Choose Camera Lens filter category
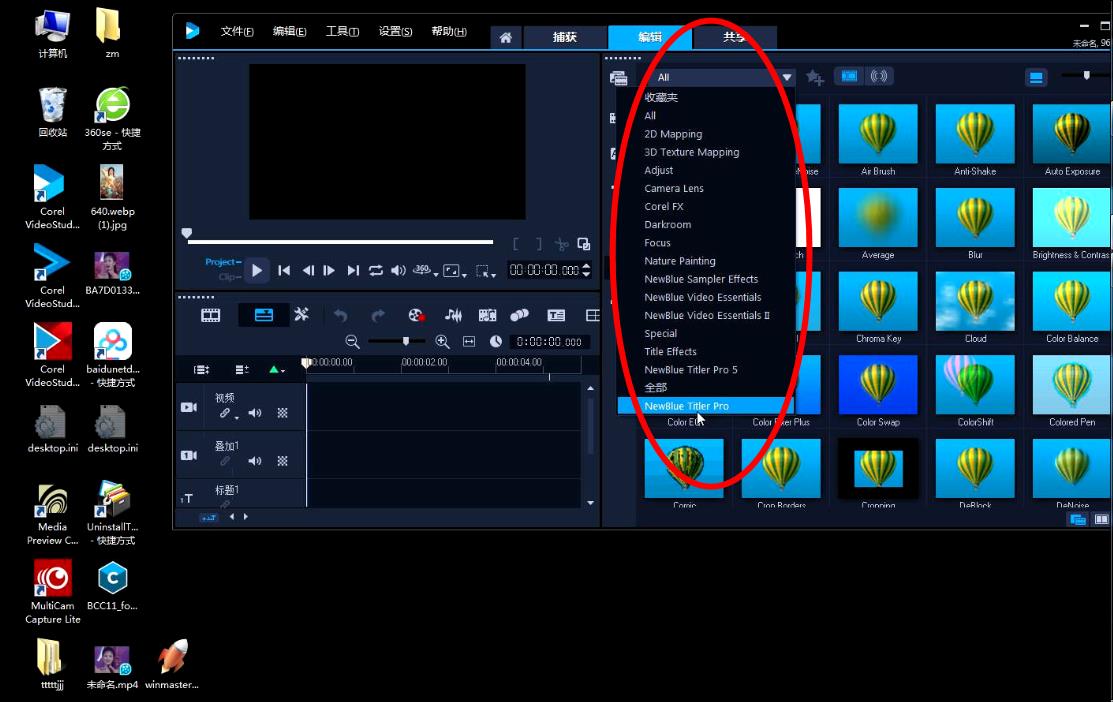Viewport: 1113px width, 702px height. pos(674,188)
